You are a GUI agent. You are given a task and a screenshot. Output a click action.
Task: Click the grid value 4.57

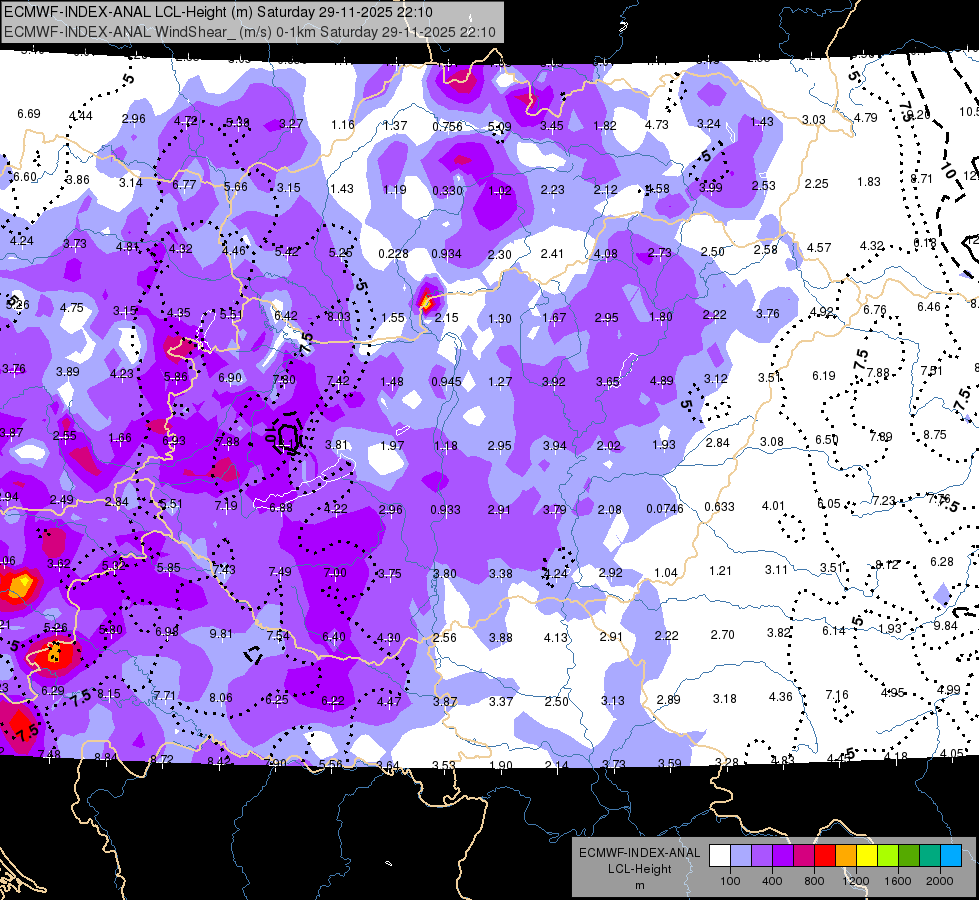819,248
